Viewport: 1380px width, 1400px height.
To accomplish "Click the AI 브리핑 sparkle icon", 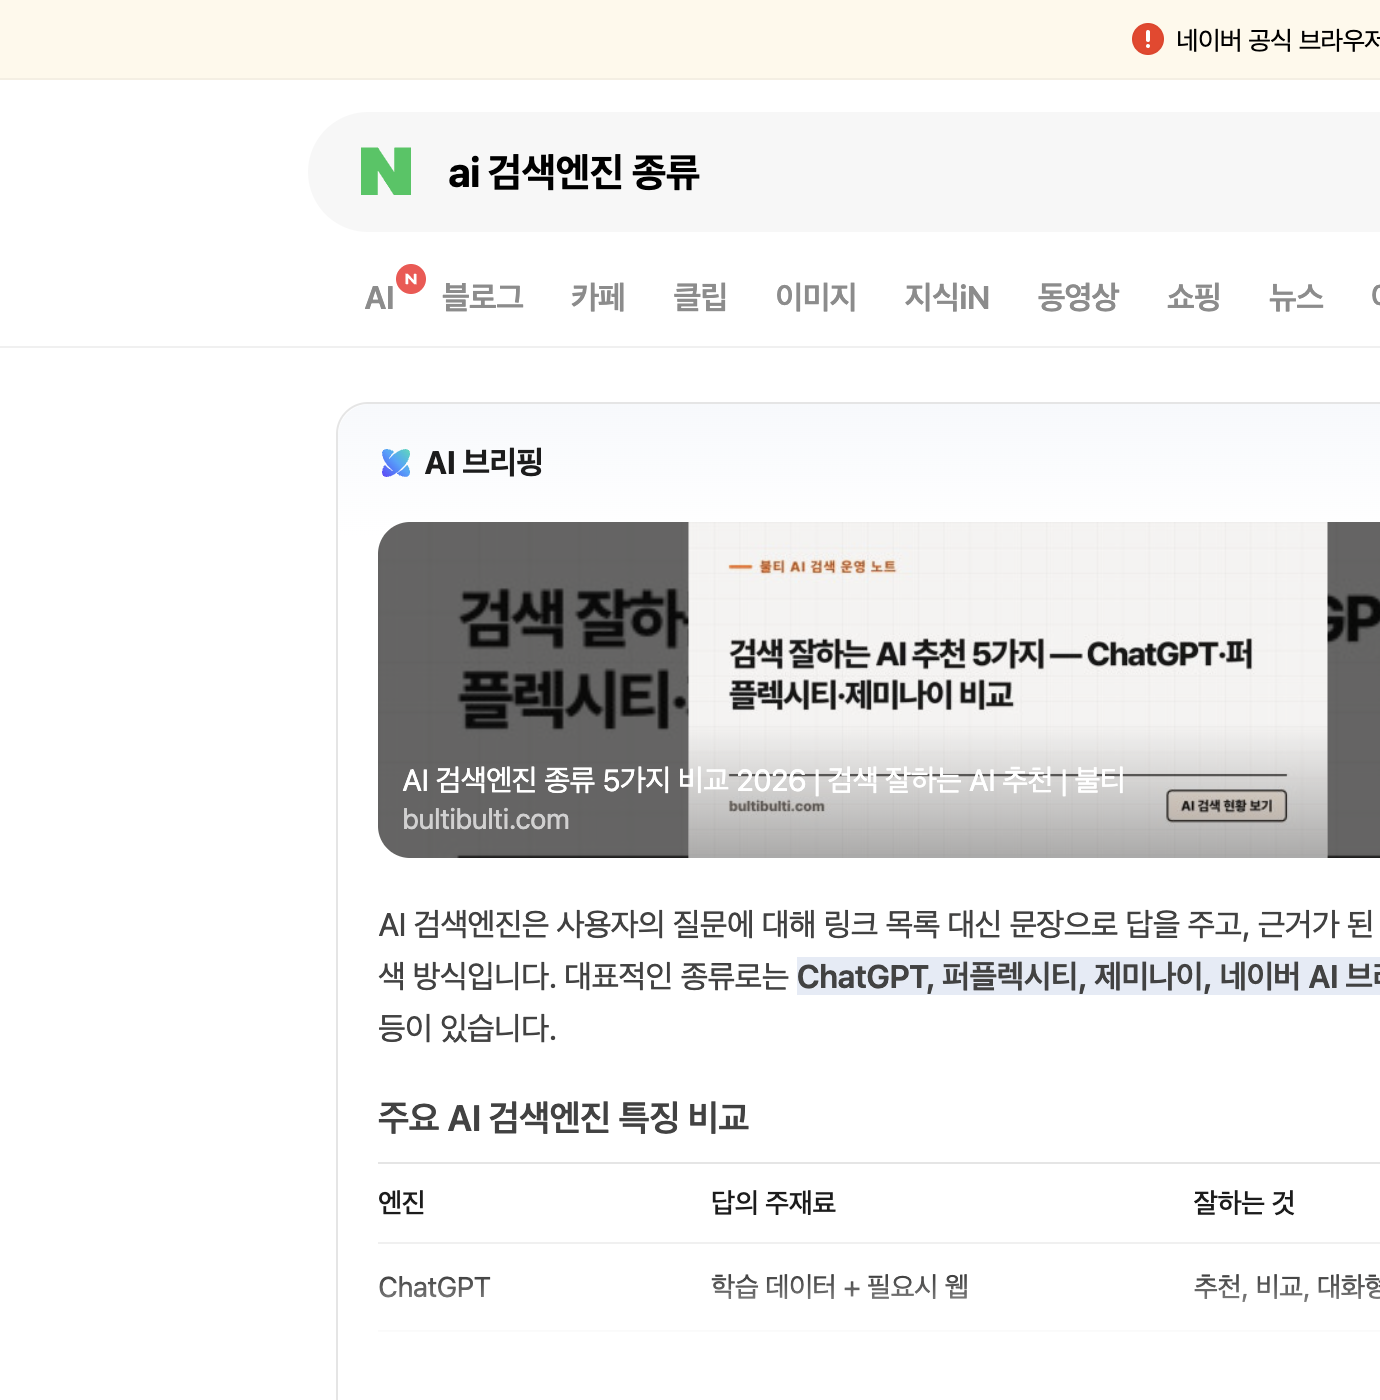I will click(396, 463).
